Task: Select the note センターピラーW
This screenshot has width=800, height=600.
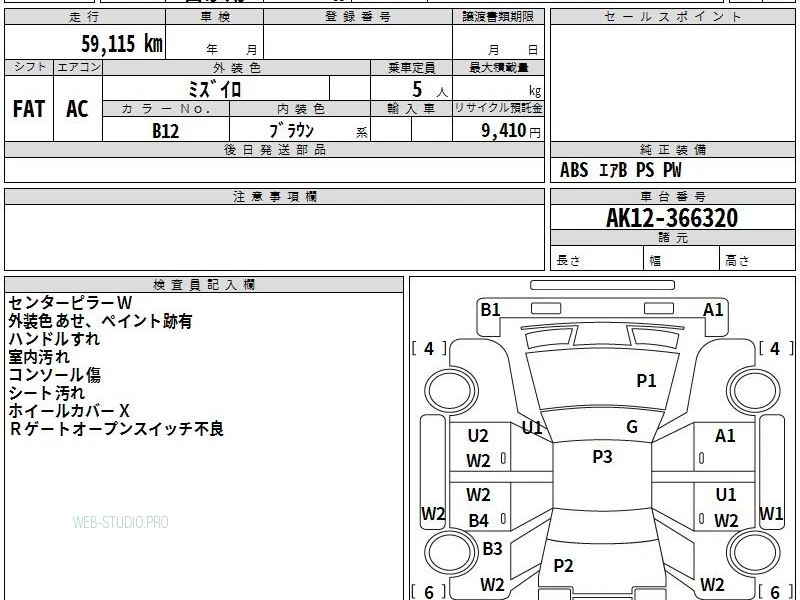Action: pos(70,303)
